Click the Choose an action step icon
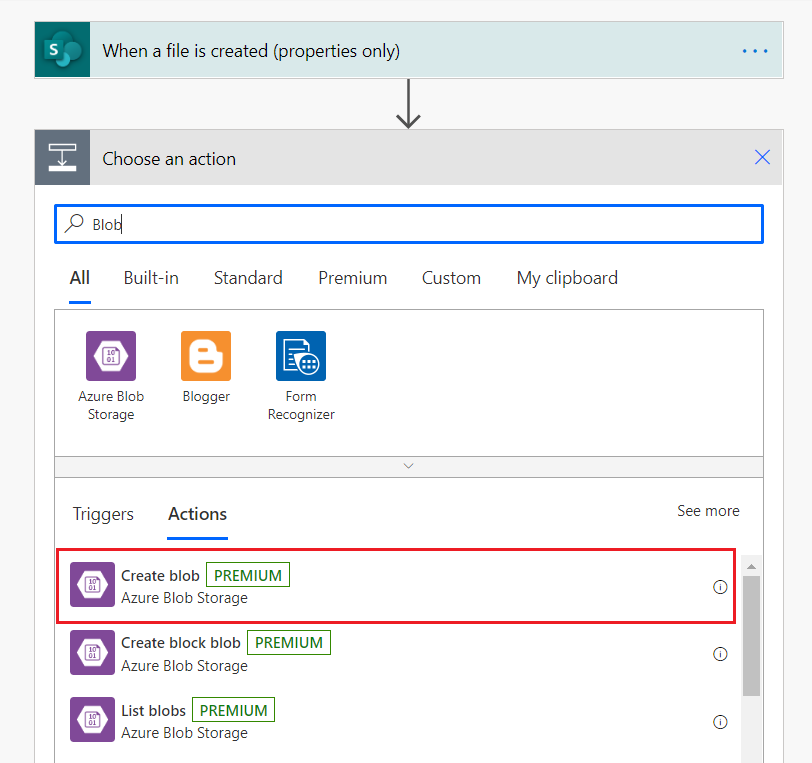Screen dimensions: 812x763 click(62, 158)
